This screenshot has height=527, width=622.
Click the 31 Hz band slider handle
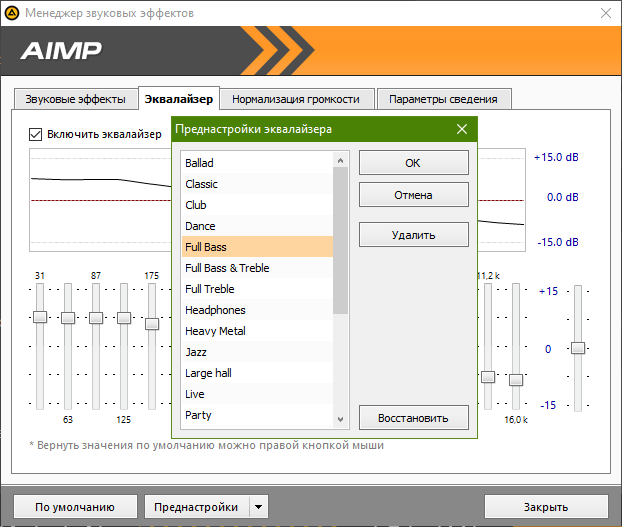(40, 317)
